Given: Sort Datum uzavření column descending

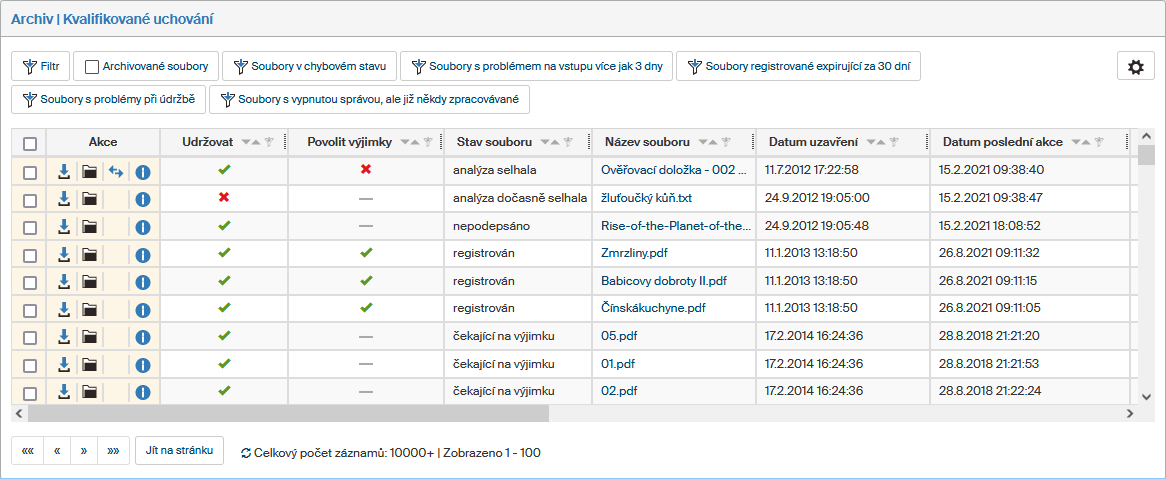Looking at the screenshot, I should click(870, 143).
